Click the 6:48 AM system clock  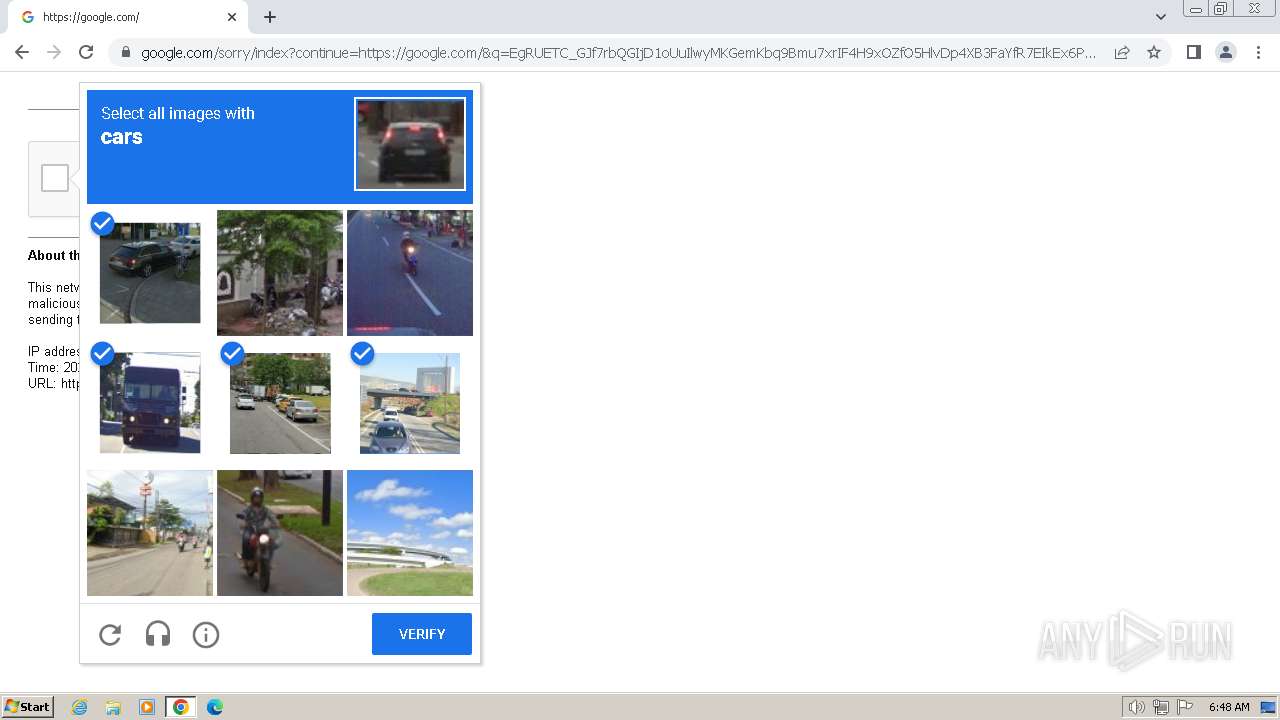(x=1229, y=707)
